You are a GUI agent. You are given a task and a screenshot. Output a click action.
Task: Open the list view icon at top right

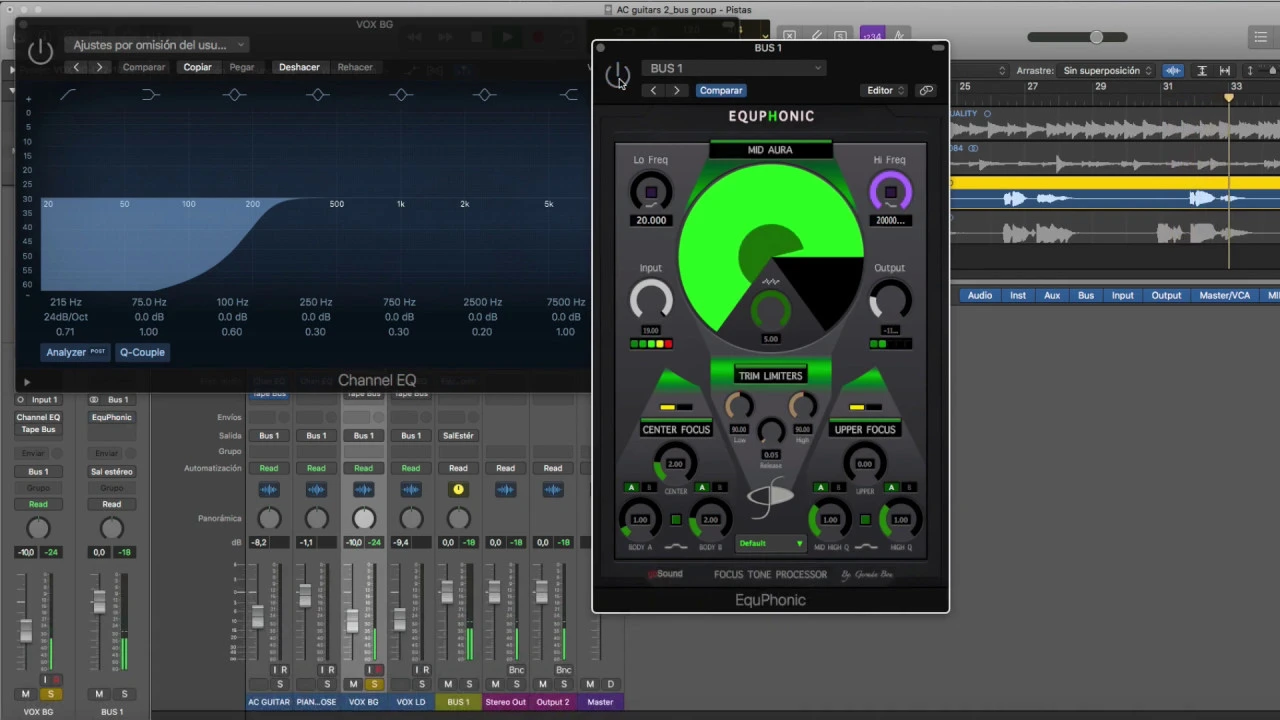pyautogui.click(x=1260, y=38)
